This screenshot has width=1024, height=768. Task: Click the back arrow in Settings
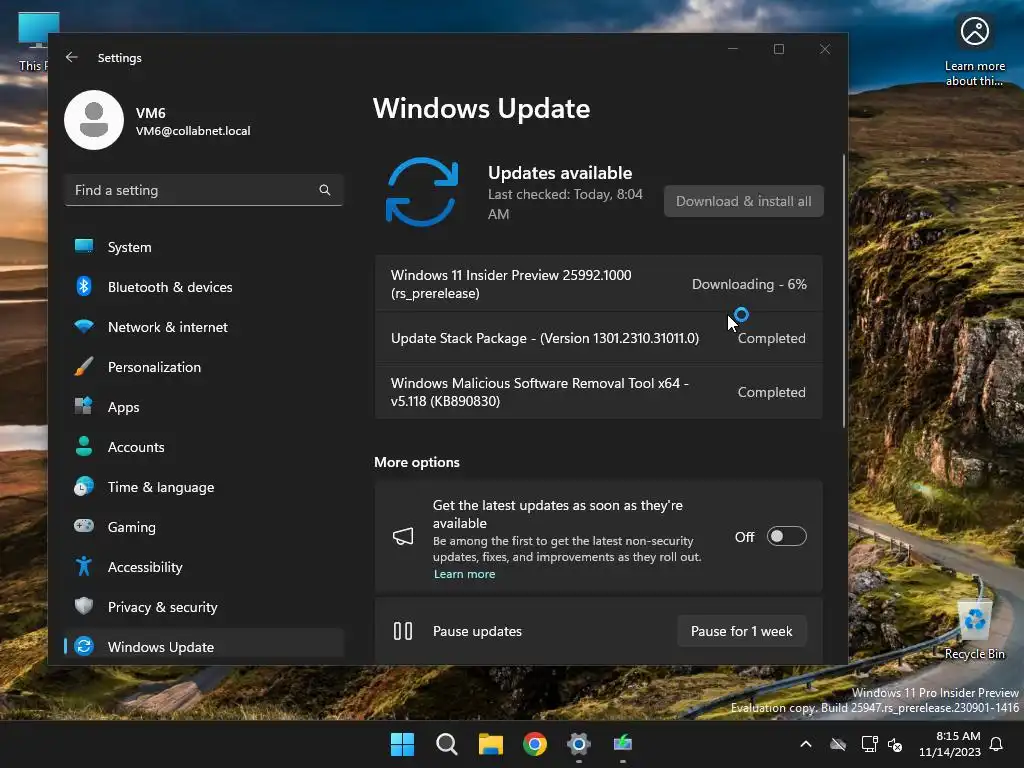pyautogui.click(x=72, y=57)
